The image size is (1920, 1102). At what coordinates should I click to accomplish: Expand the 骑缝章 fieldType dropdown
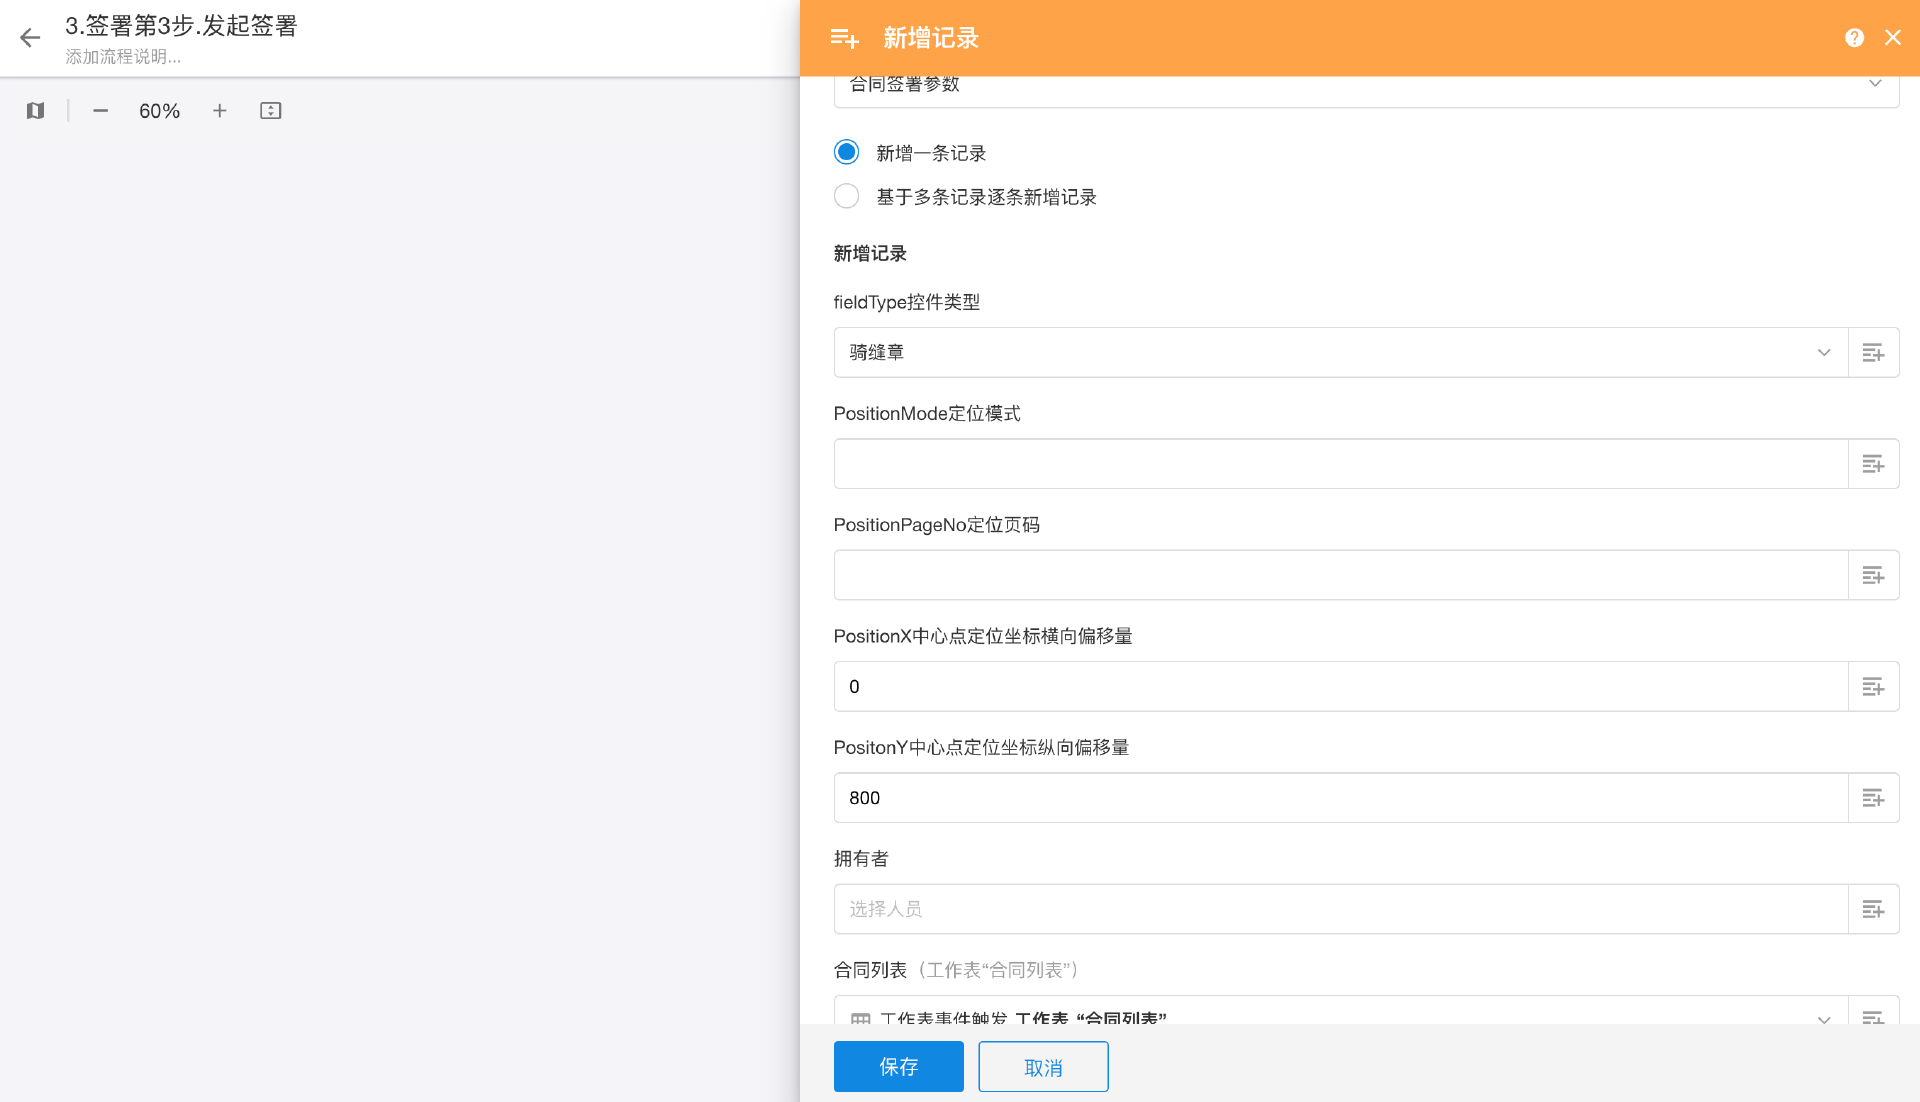tap(1340, 353)
